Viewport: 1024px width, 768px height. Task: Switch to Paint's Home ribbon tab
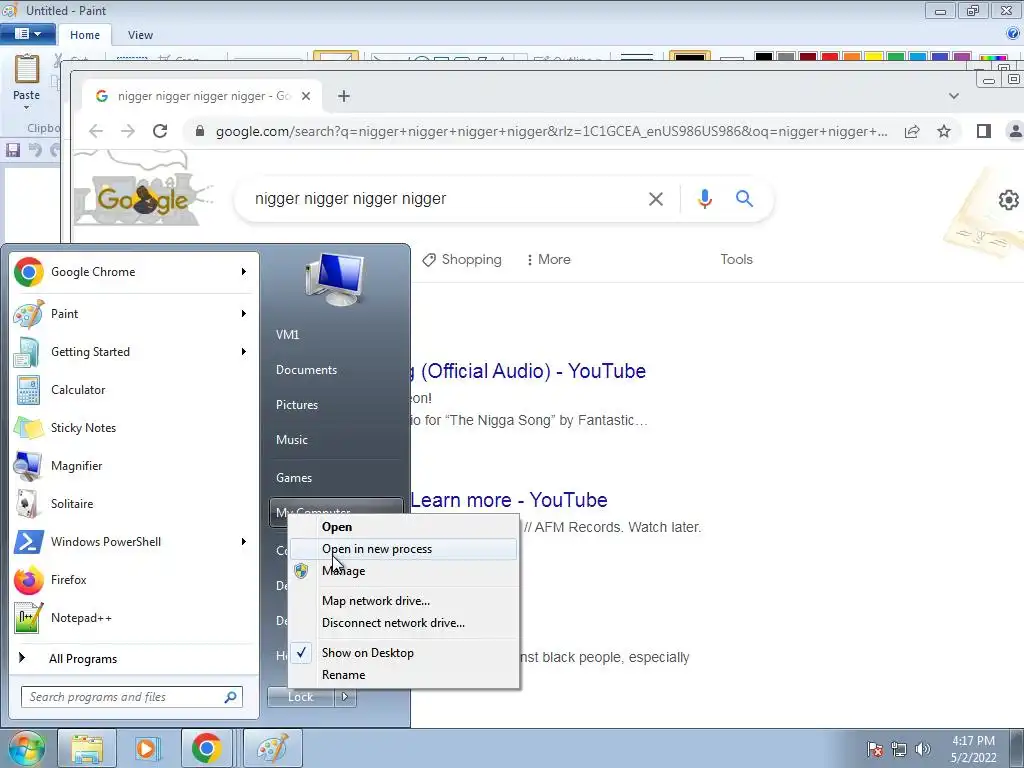(85, 35)
